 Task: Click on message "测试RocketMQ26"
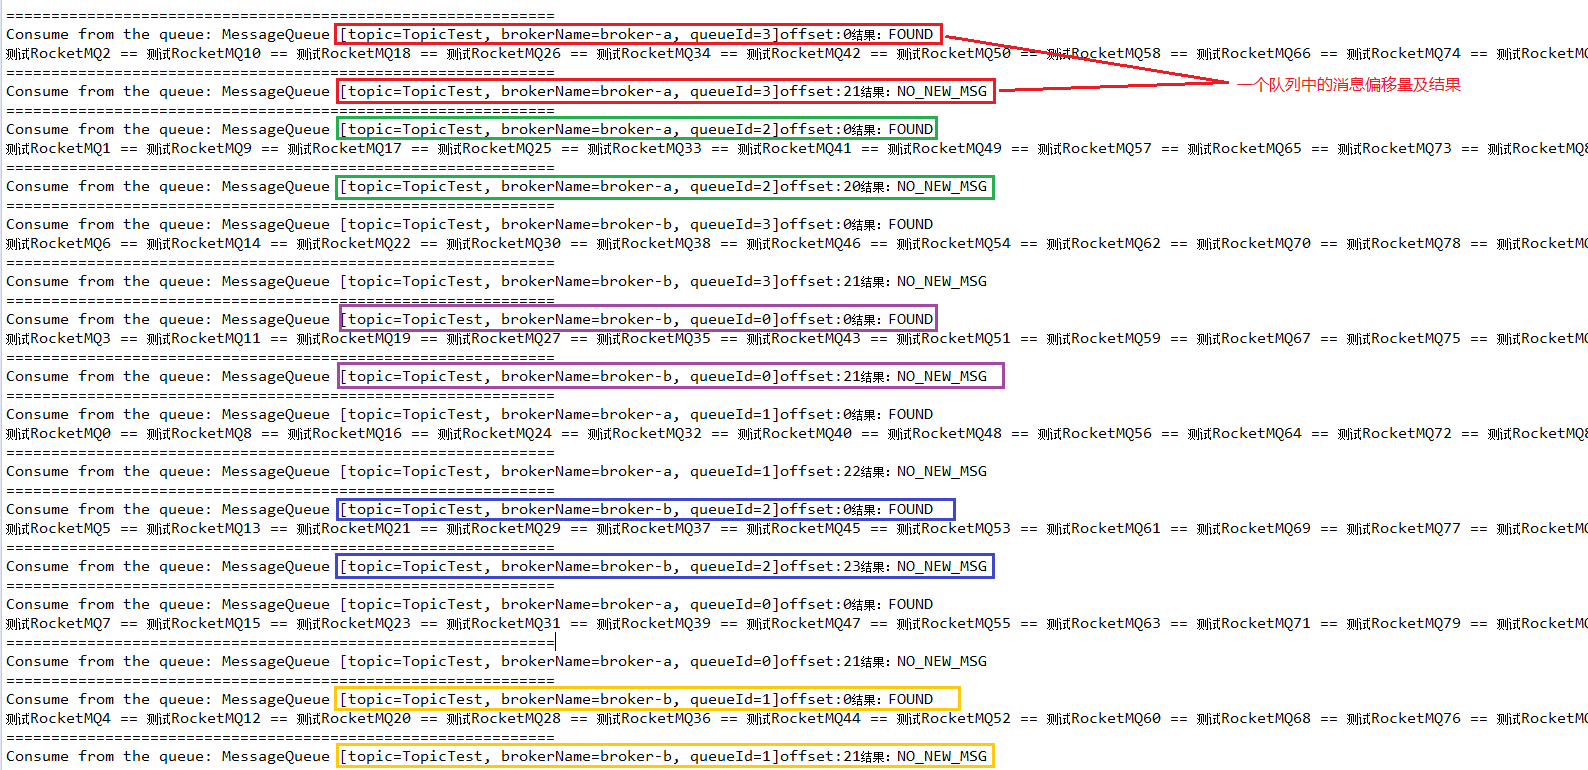click(x=504, y=53)
